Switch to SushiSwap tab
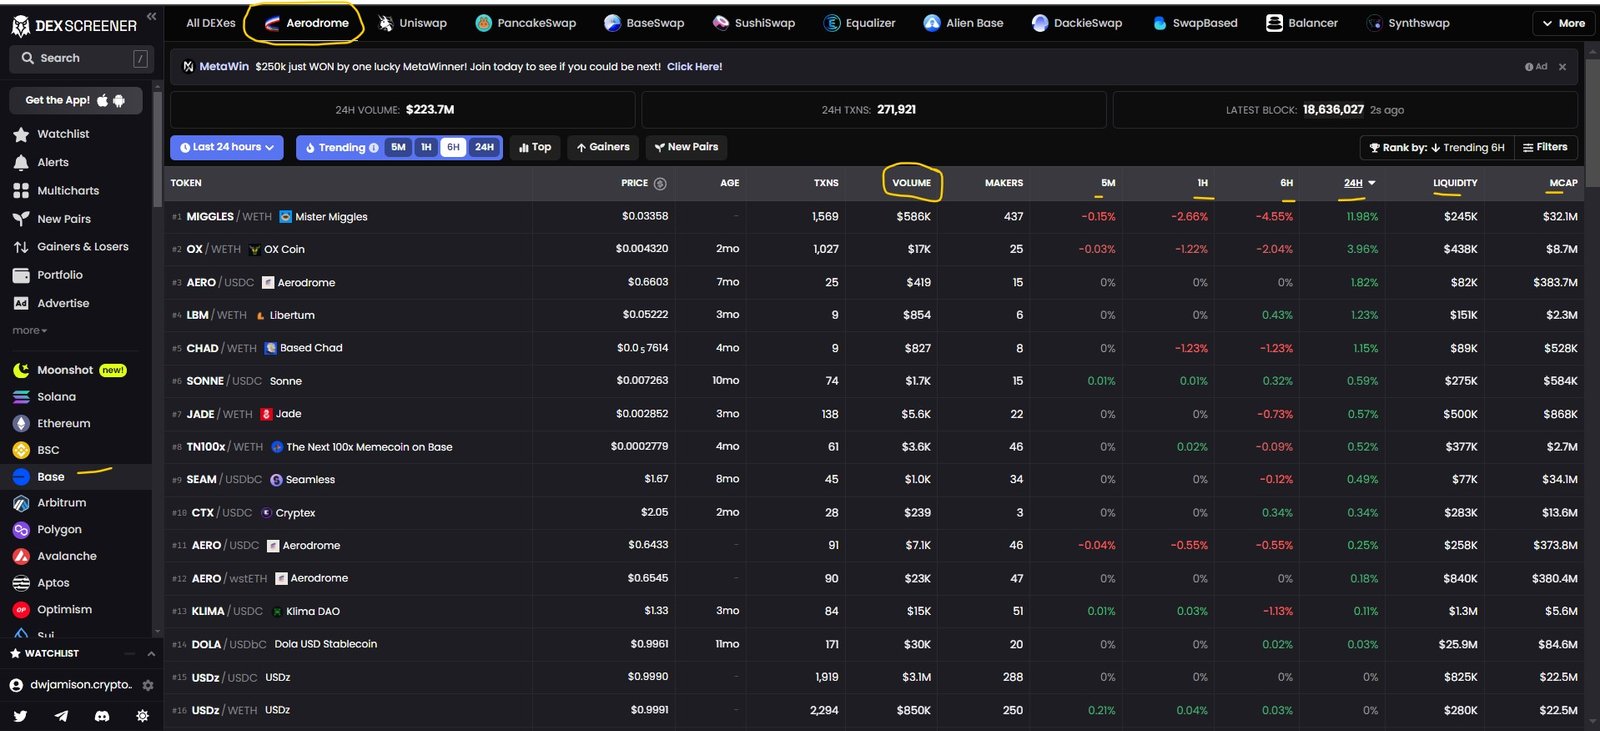 [754, 23]
